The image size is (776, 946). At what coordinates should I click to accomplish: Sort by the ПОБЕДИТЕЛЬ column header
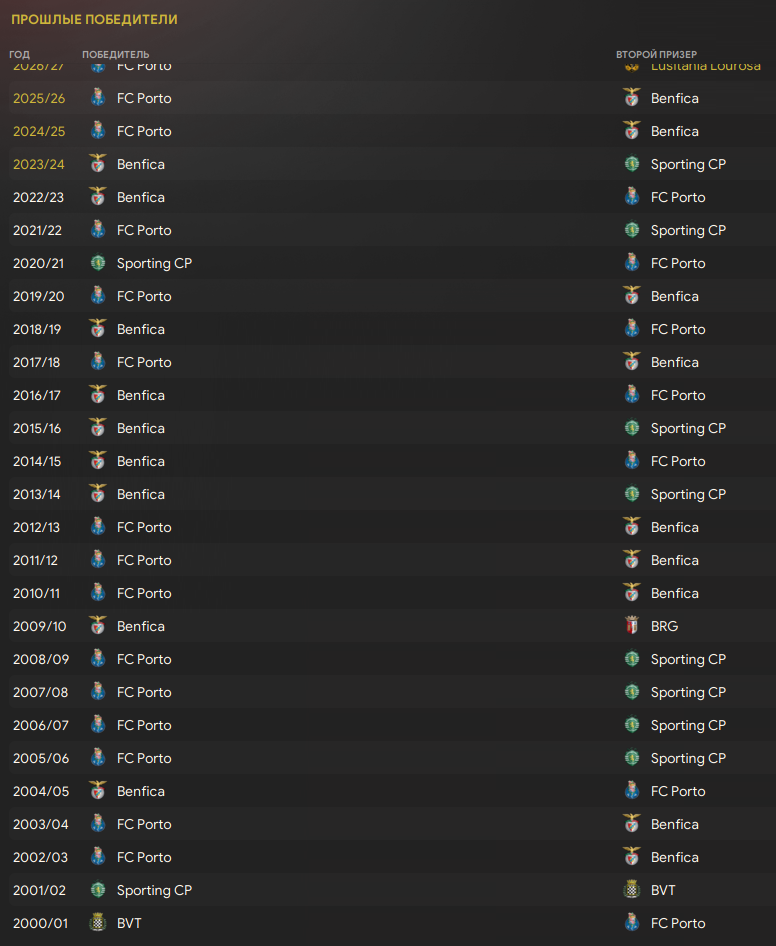point(115,54)
